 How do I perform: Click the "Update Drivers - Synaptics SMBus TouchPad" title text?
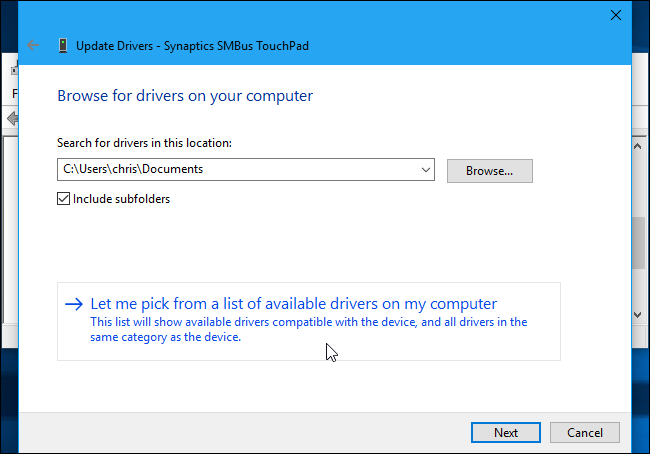click(194, 45)
